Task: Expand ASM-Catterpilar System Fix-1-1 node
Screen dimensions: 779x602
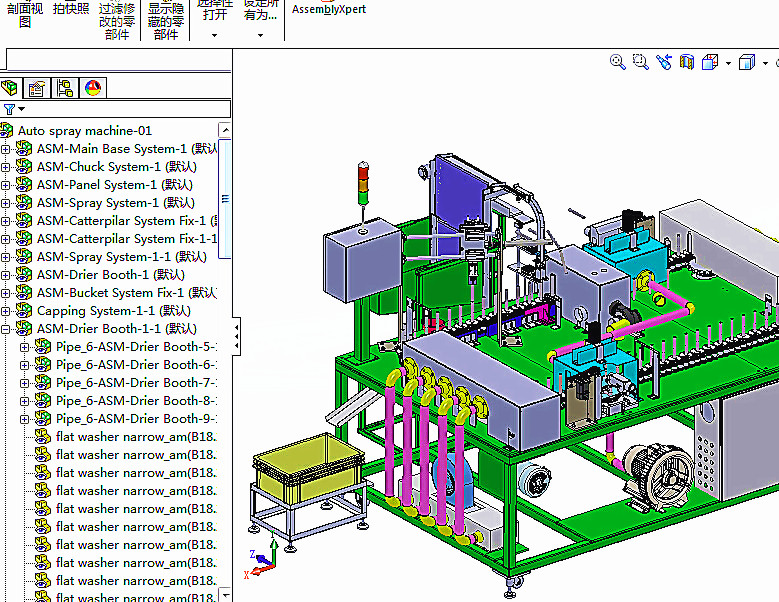Action: click(5, 239)
